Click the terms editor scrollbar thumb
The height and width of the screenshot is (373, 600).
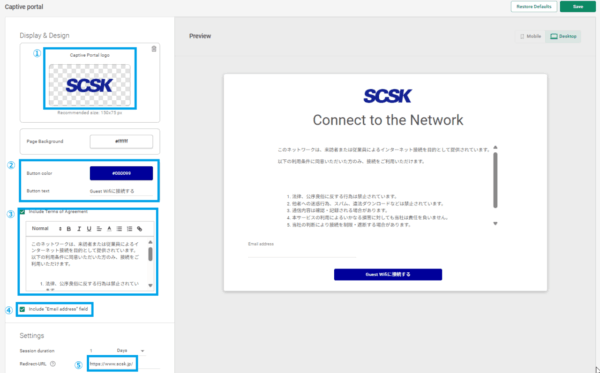150,254
